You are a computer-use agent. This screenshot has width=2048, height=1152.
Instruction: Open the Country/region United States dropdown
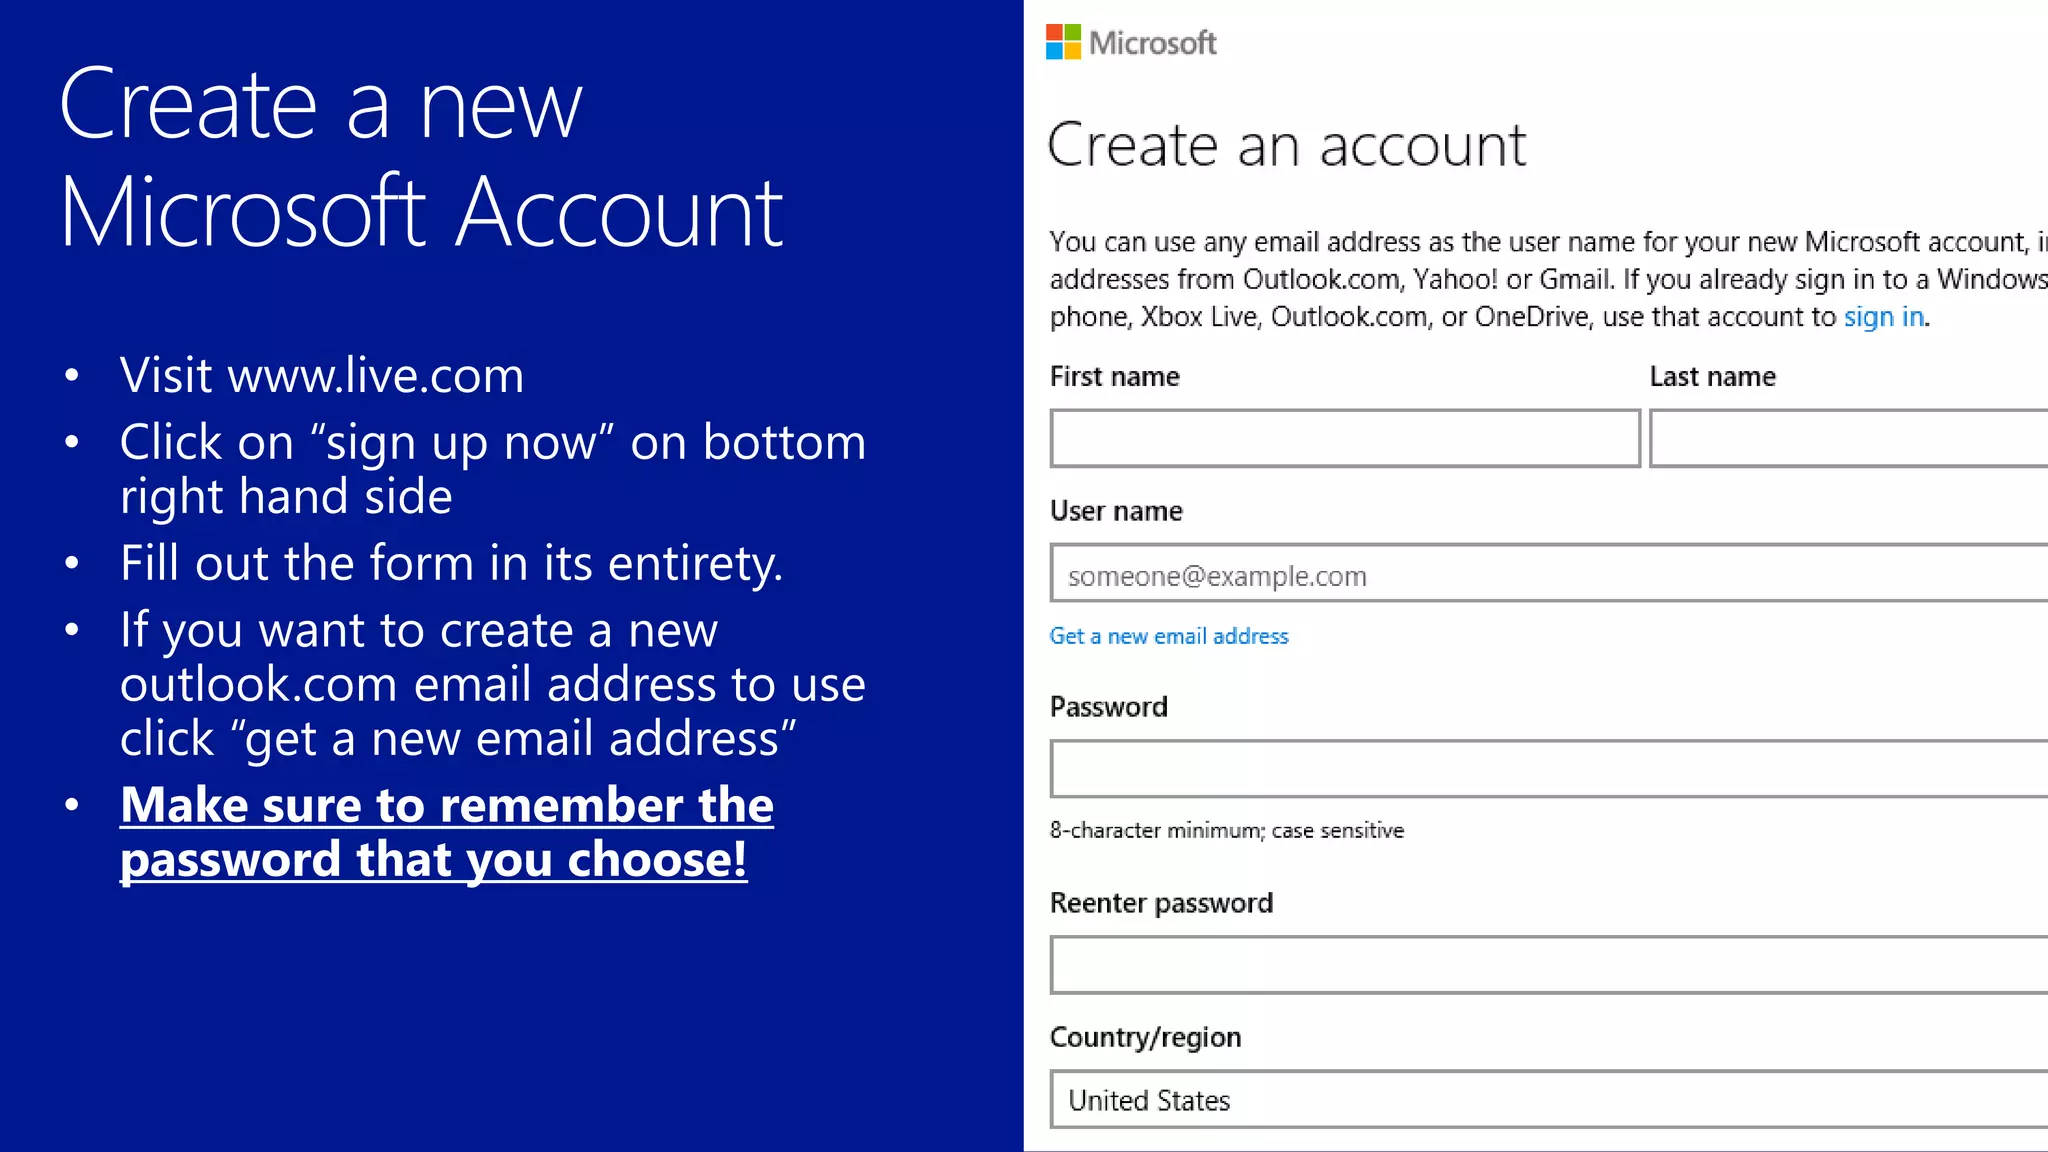(1548, 1100)
